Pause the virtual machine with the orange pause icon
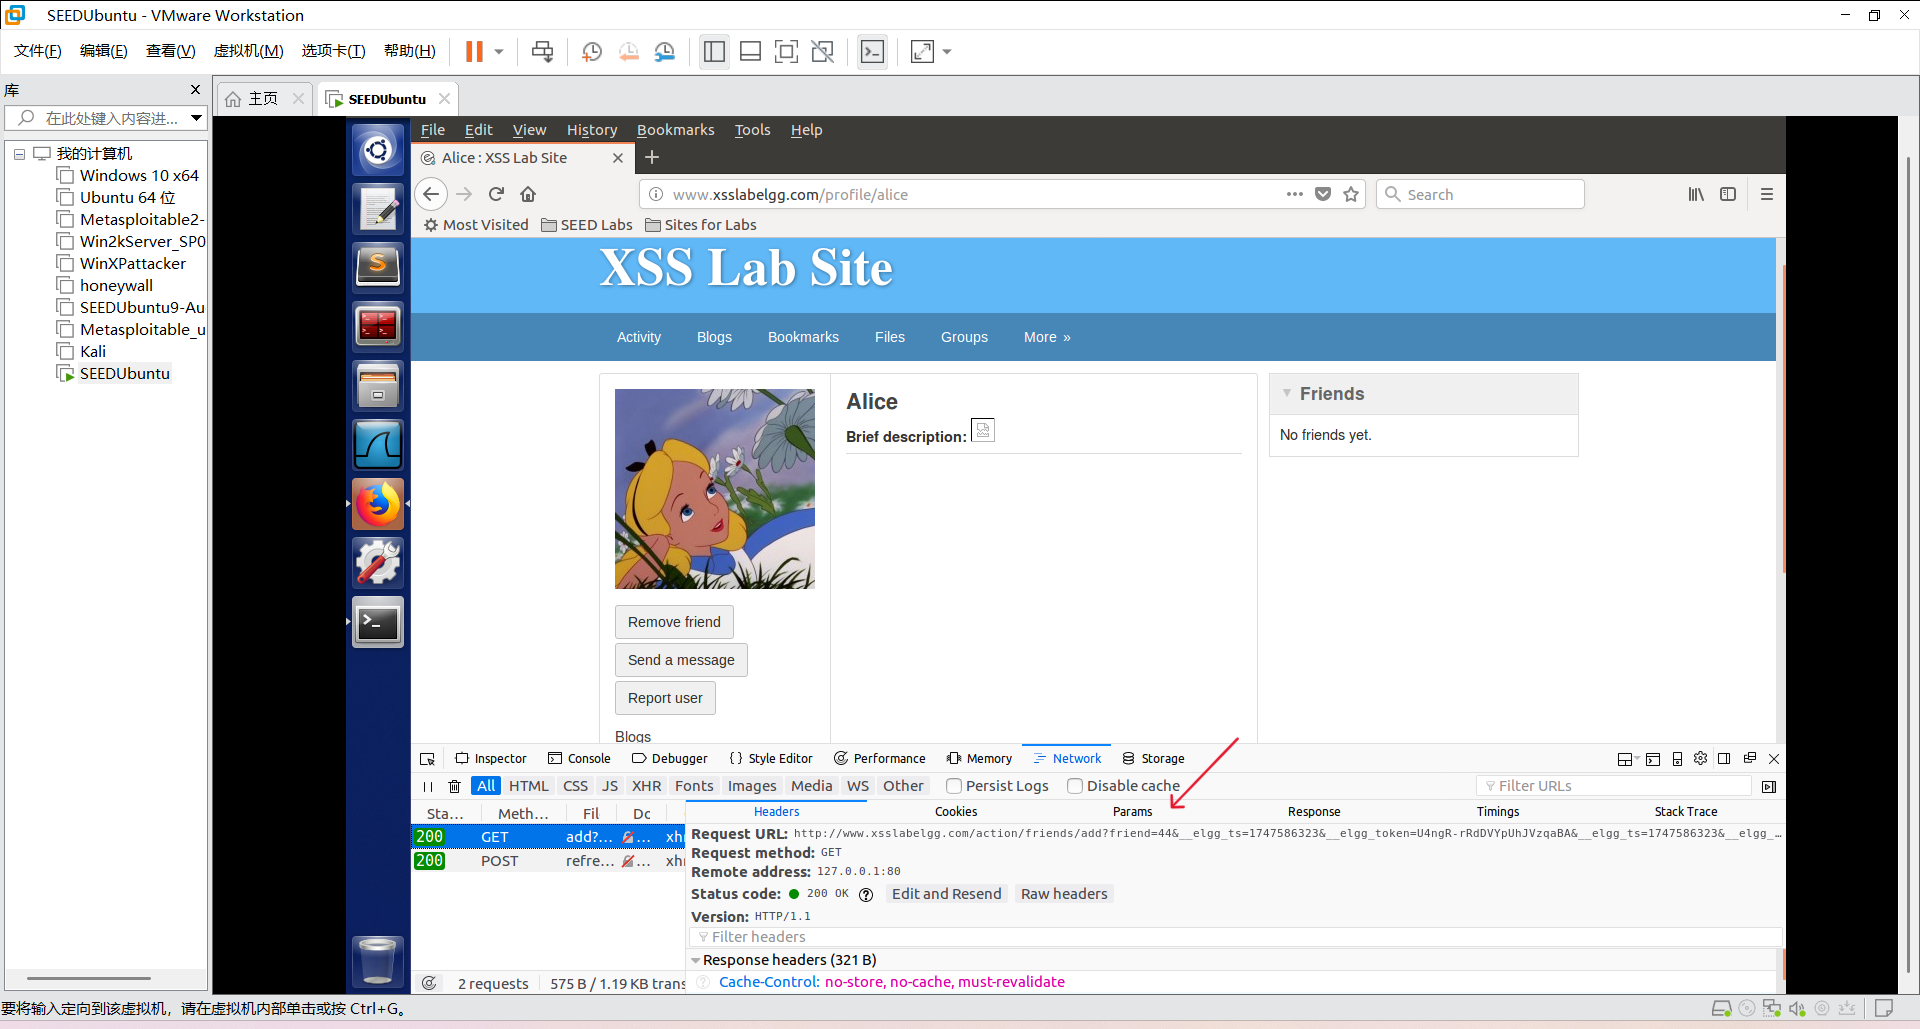The width and height of the screenshot is (1920, 1029). tap(474, 51)
